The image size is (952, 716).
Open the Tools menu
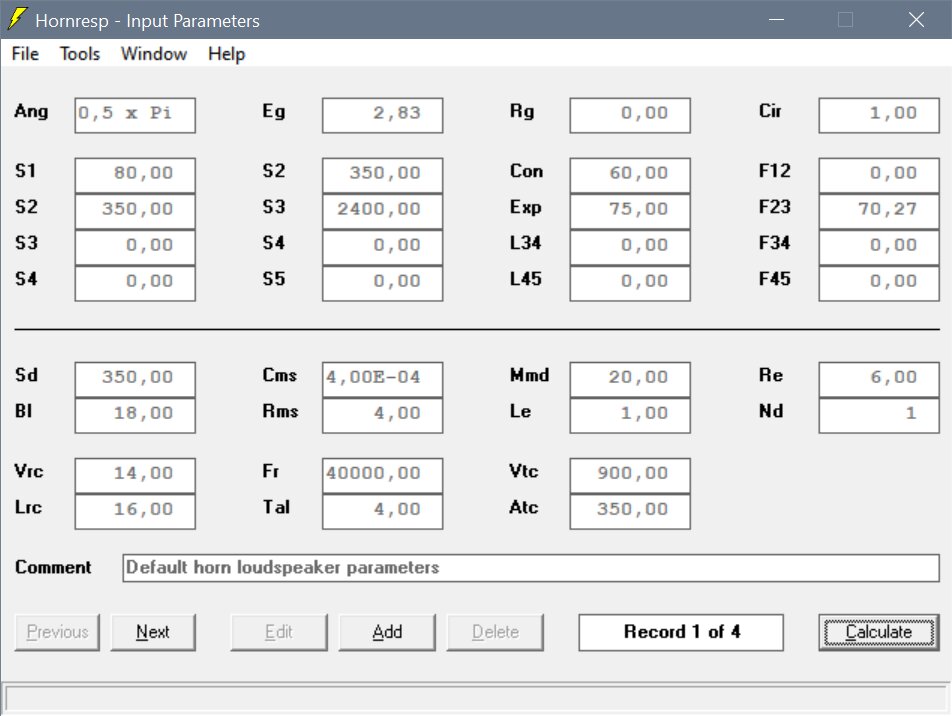(79, 54)
